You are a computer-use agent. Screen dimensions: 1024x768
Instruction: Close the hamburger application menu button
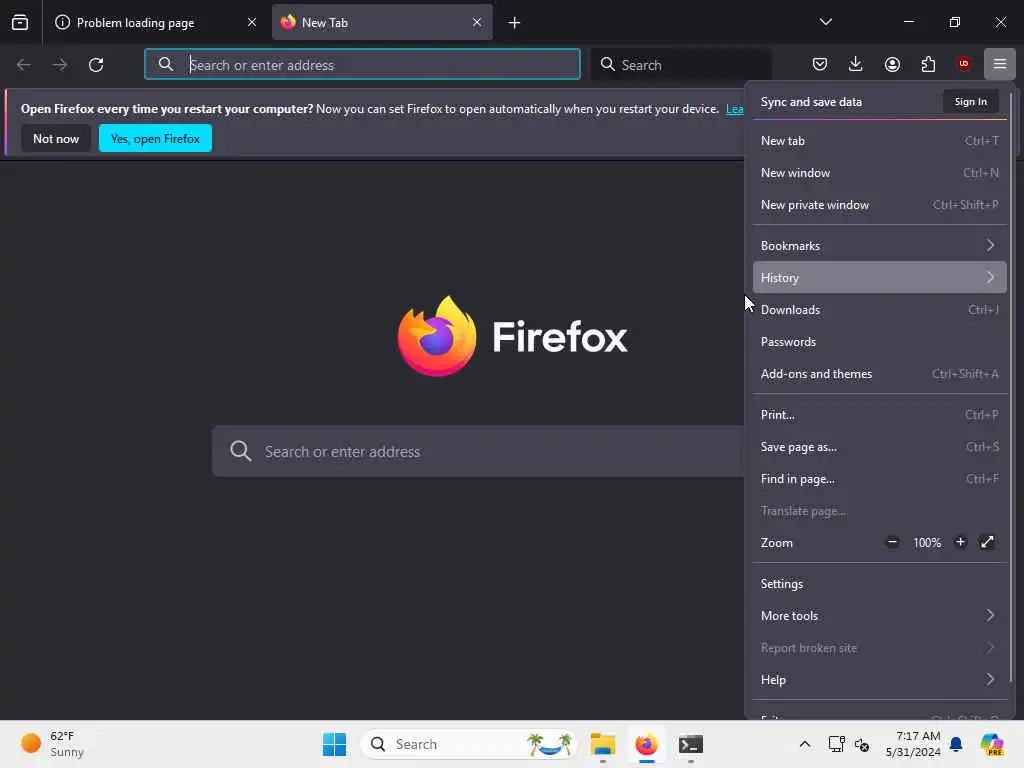click(x=1000, y=64)
